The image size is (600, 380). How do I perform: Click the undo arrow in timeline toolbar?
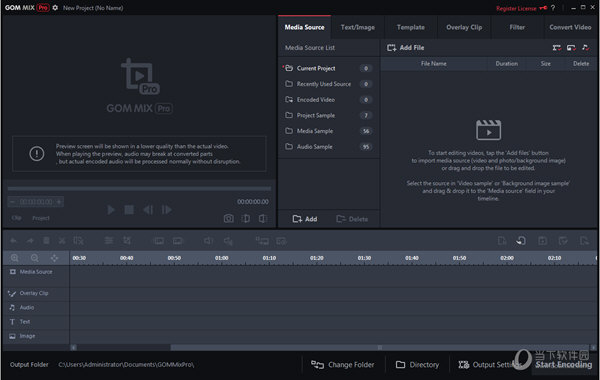coord(13,241)
